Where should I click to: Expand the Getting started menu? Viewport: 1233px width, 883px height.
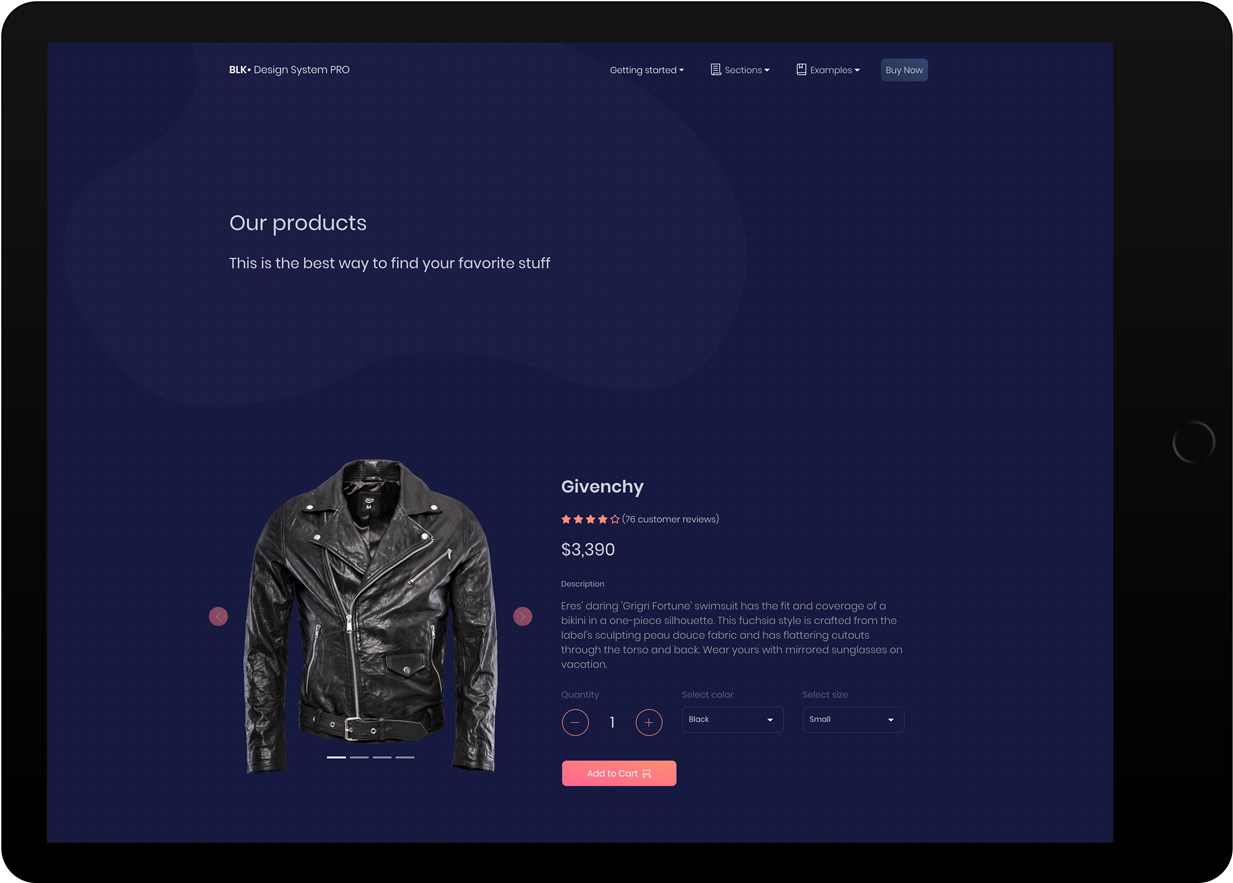647,70
